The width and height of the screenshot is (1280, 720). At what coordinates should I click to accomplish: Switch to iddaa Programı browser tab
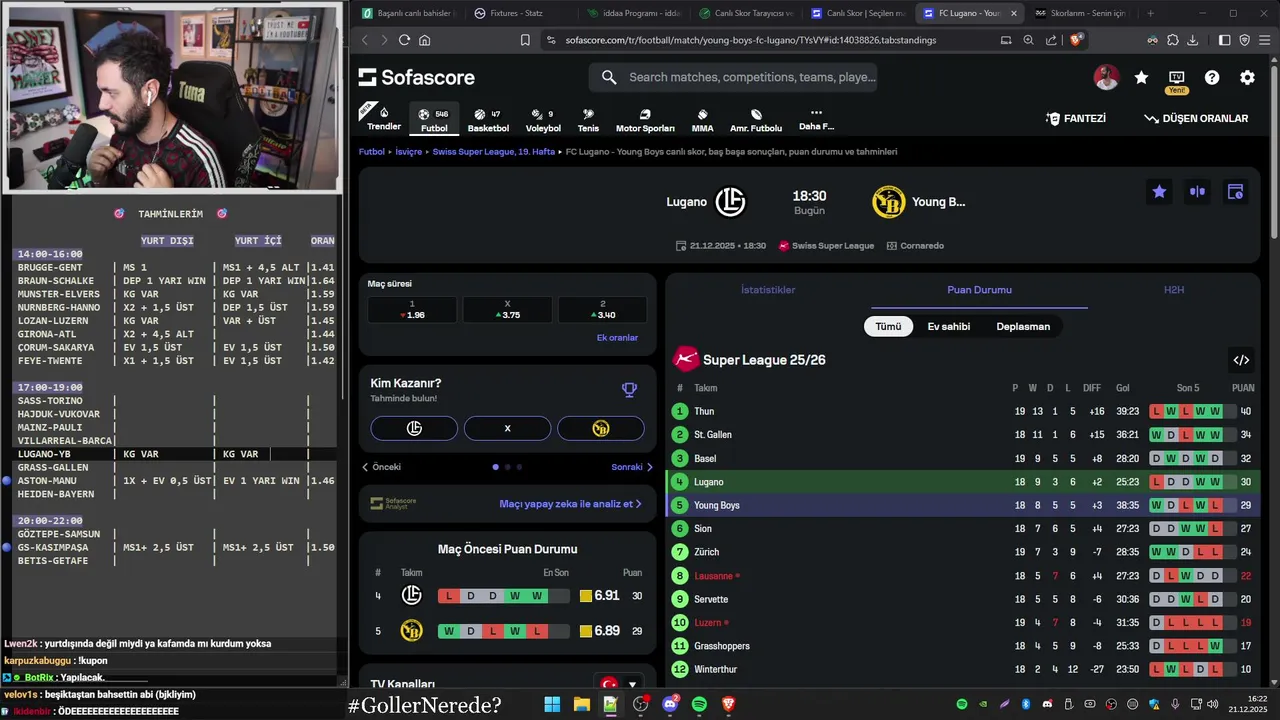point(635,13)
